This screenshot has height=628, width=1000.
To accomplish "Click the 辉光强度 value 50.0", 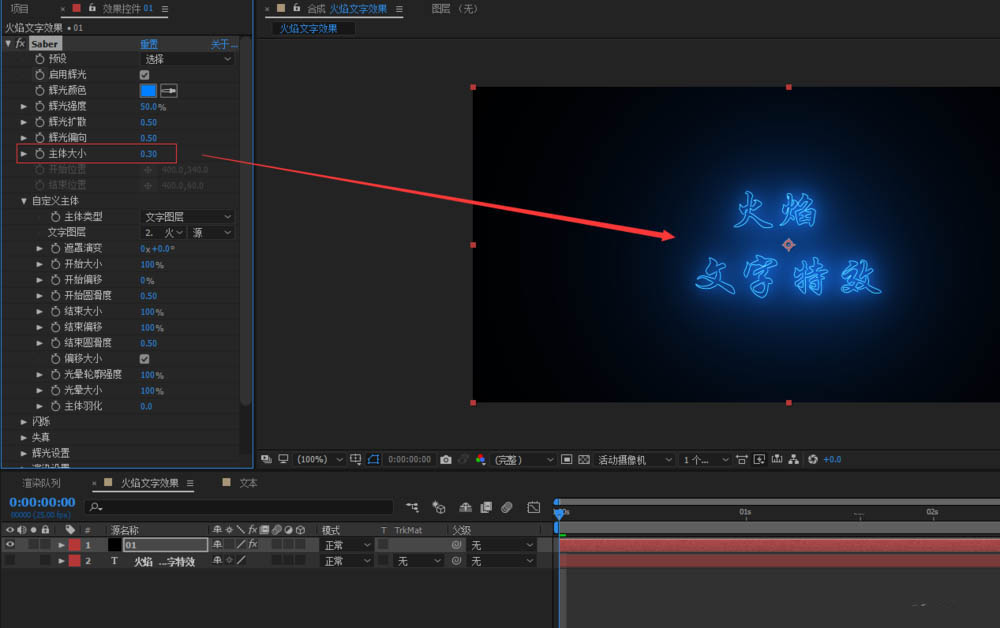I will (149, 106).
